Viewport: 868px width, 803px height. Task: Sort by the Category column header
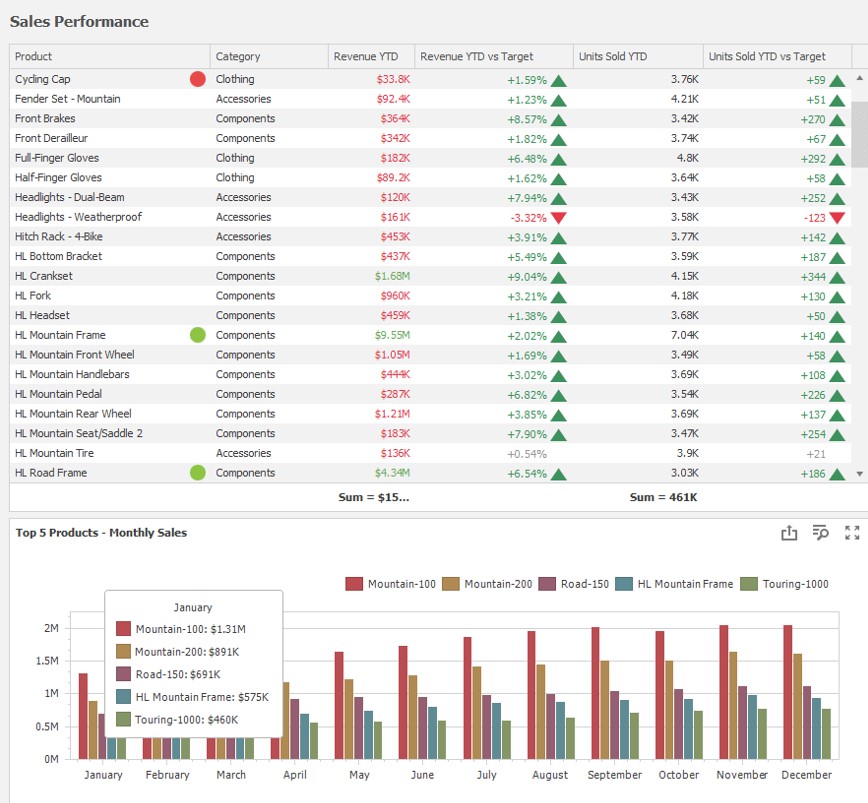click(x=268, y=57)
